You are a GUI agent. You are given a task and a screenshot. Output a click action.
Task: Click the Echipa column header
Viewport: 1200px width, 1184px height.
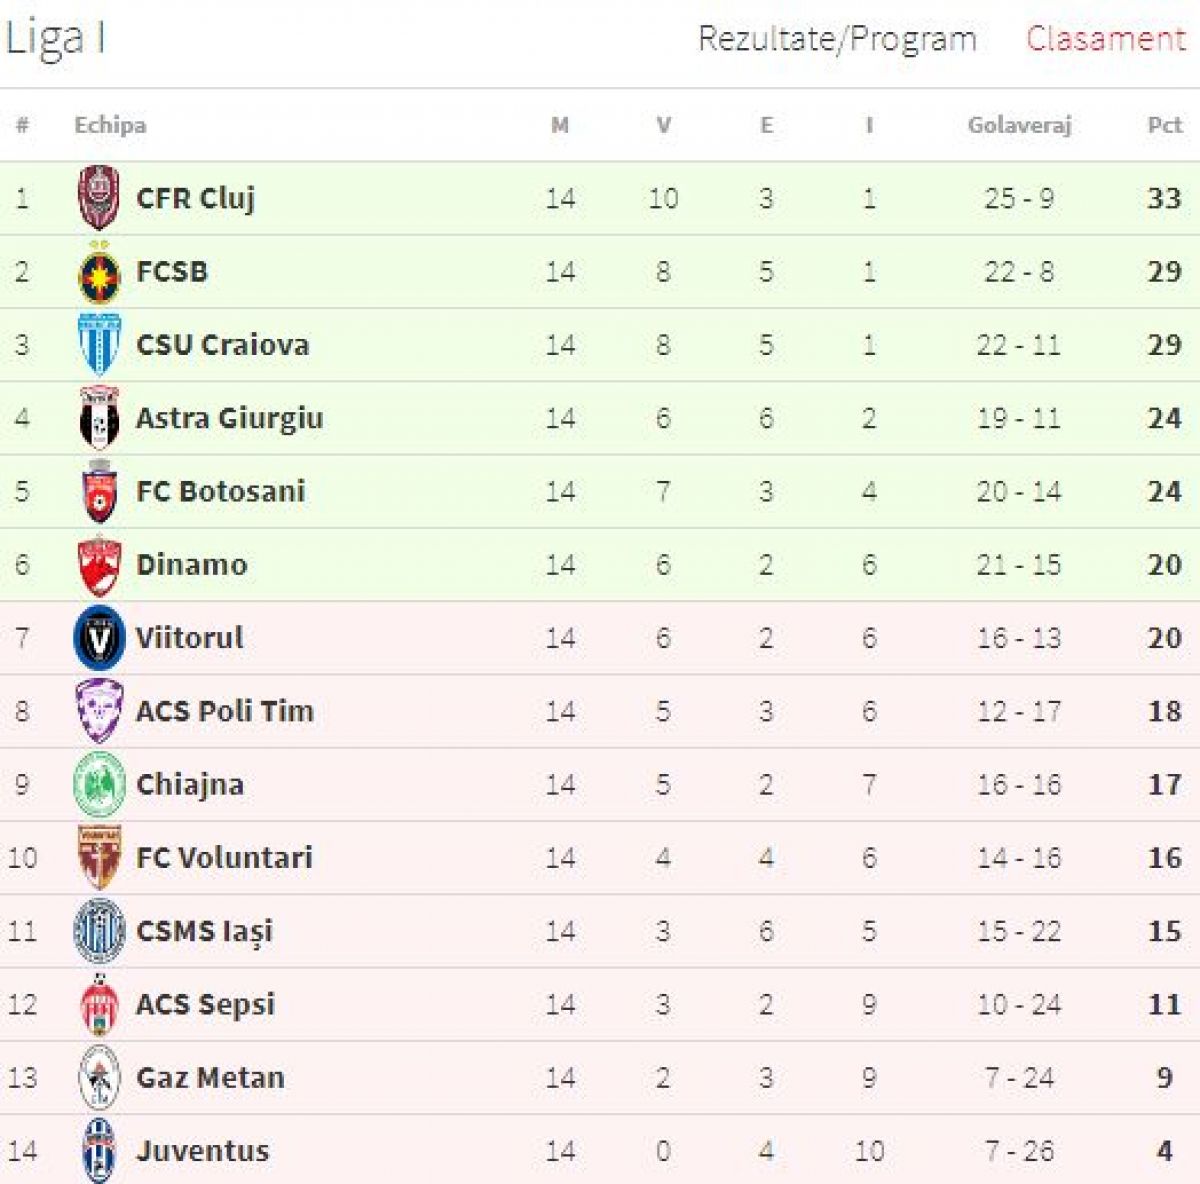(x=110, y=125)
